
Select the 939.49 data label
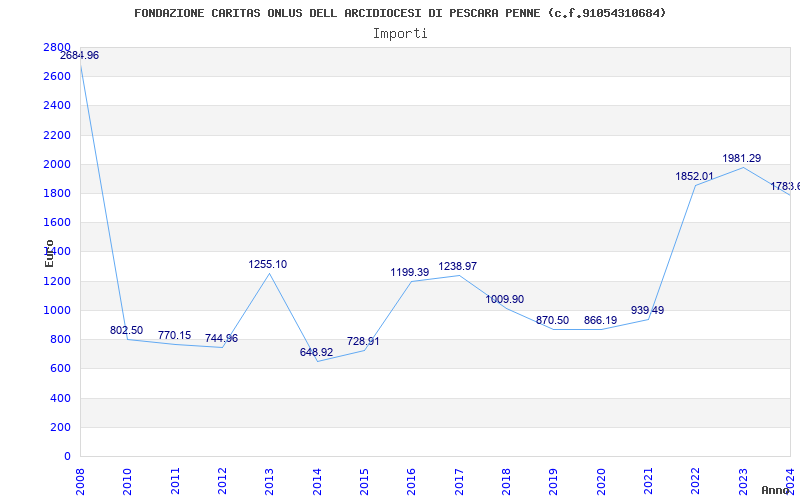[x=647, y=311]
